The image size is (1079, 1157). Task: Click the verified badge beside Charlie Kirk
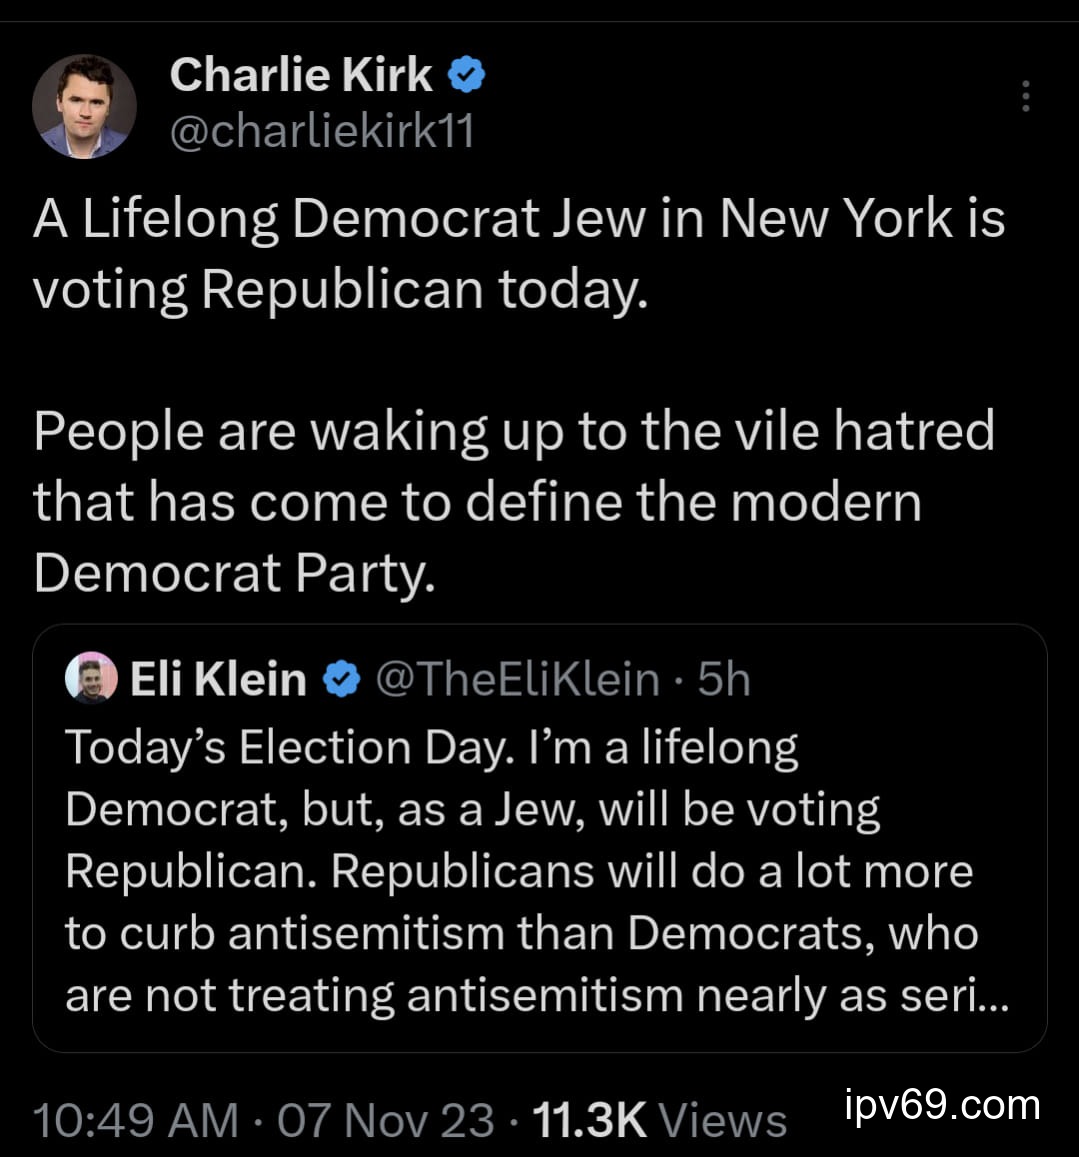click(x=466, y=75)
